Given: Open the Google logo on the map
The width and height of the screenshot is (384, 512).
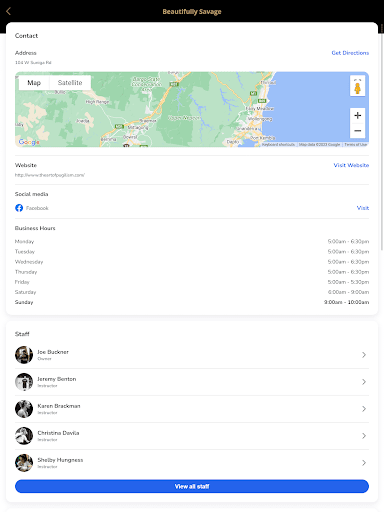Looking at the screenshot, I should pos(29,142).
